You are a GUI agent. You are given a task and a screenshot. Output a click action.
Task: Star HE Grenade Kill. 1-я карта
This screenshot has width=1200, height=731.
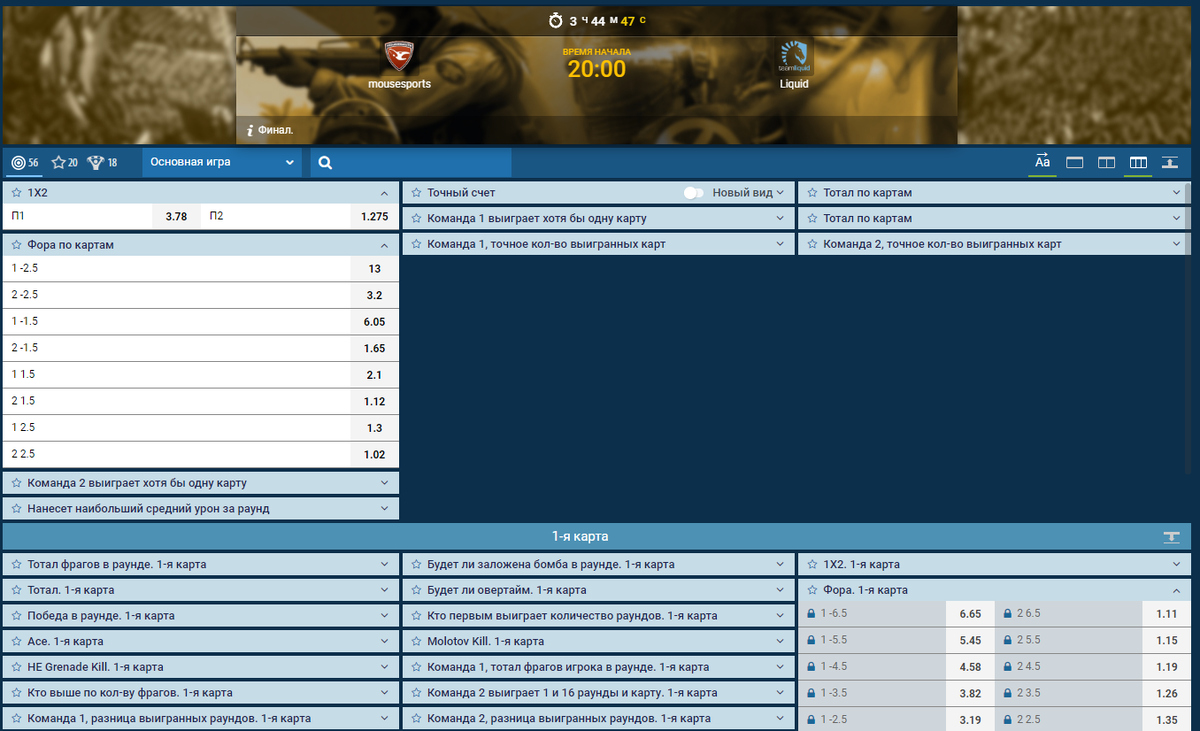[x=16, y=667]
